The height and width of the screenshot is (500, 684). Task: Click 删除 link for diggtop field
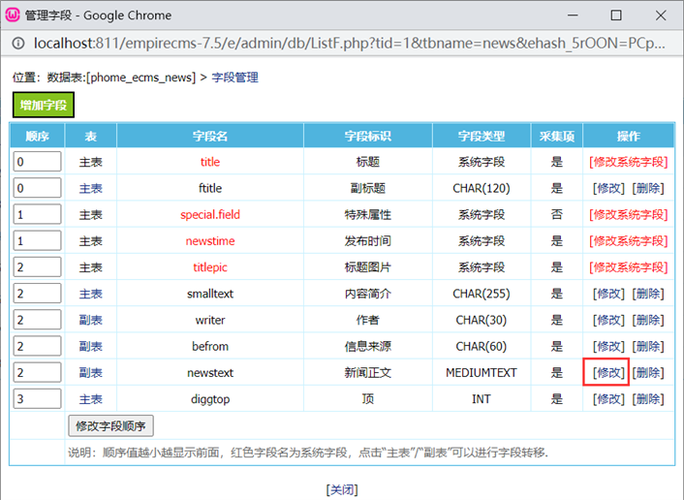[x=648, y=399]
